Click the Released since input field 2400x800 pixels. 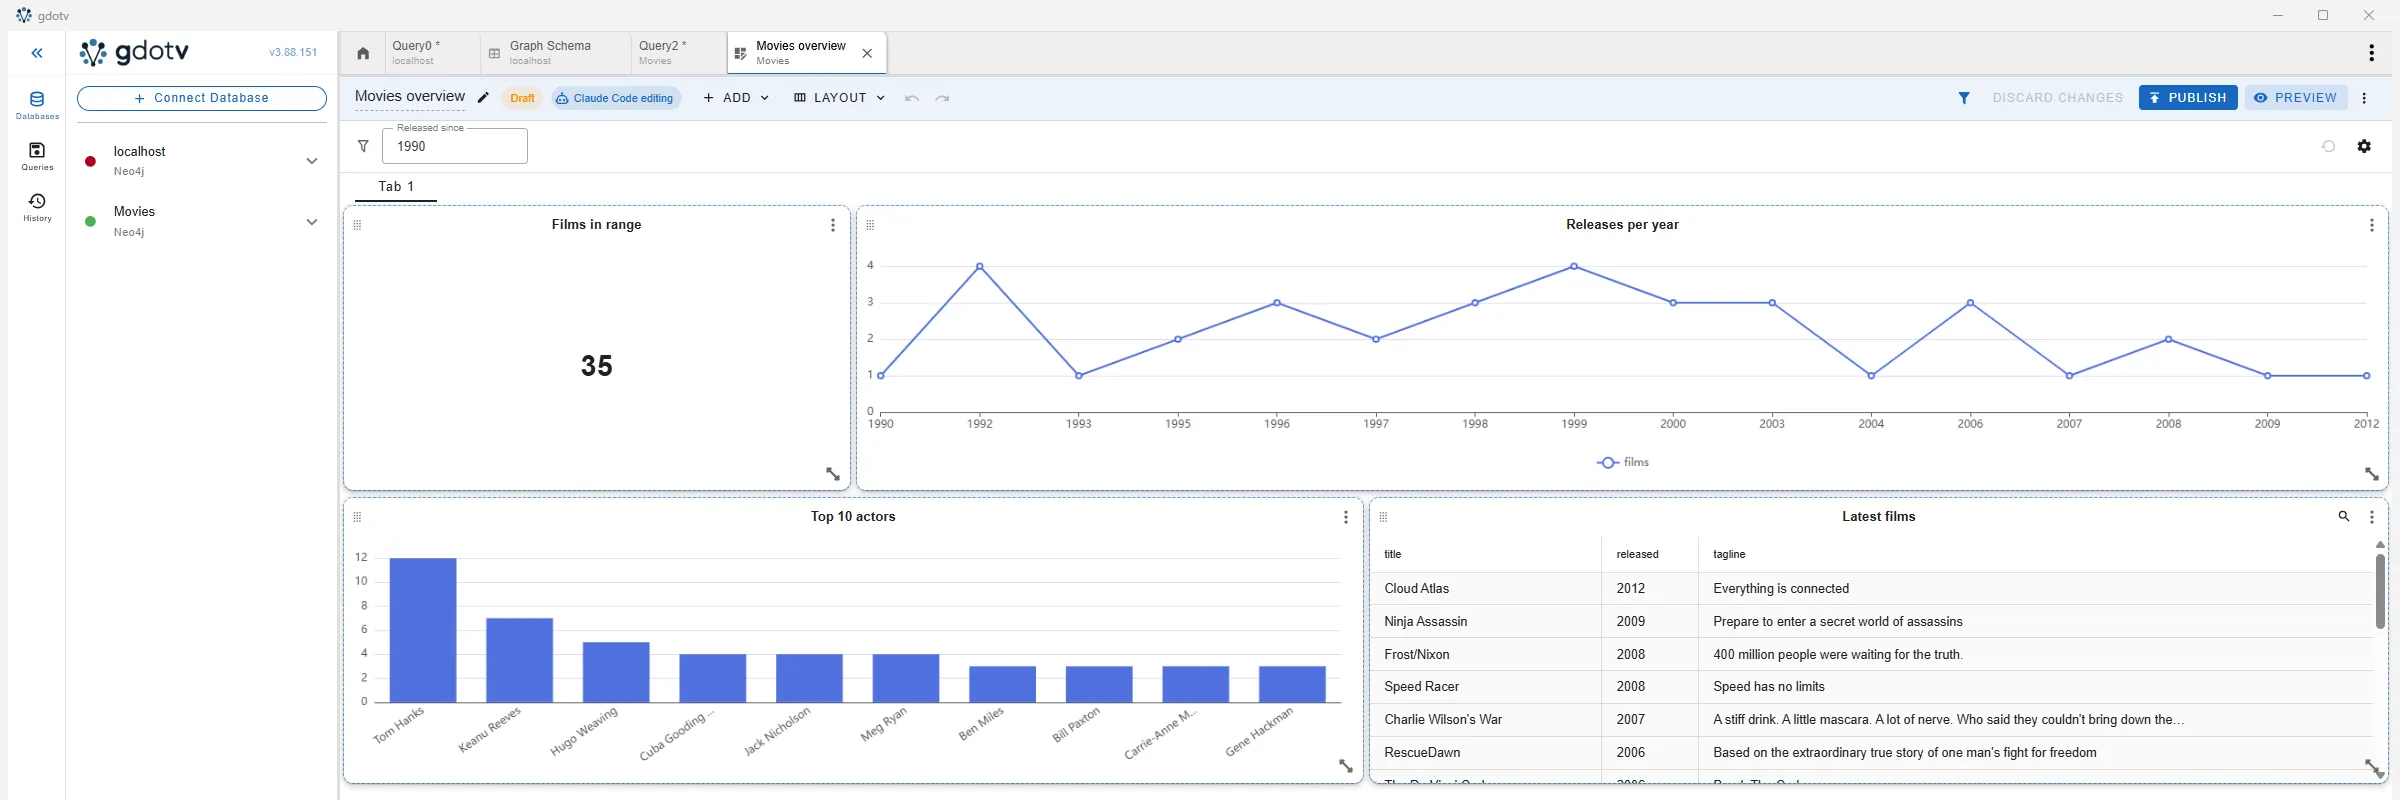point(455,146)
